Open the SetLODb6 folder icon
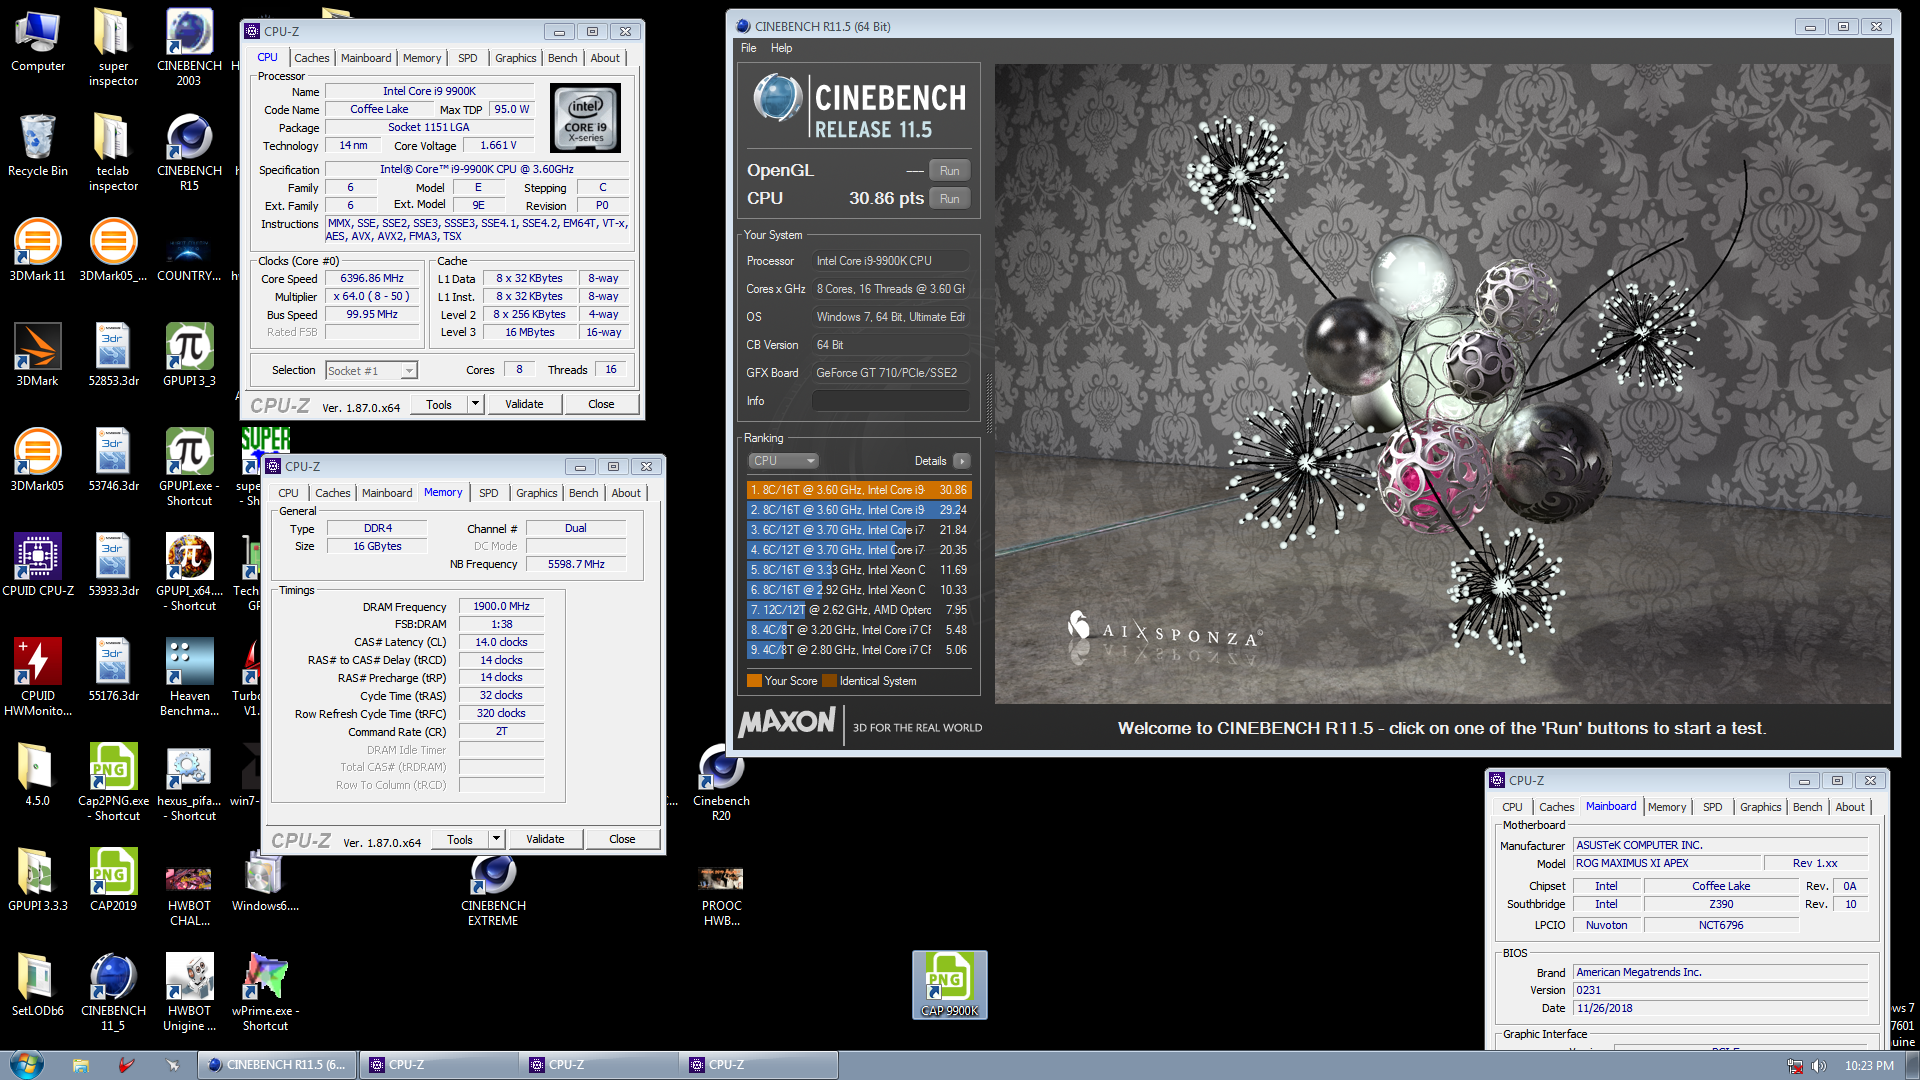 coord(38,985)
